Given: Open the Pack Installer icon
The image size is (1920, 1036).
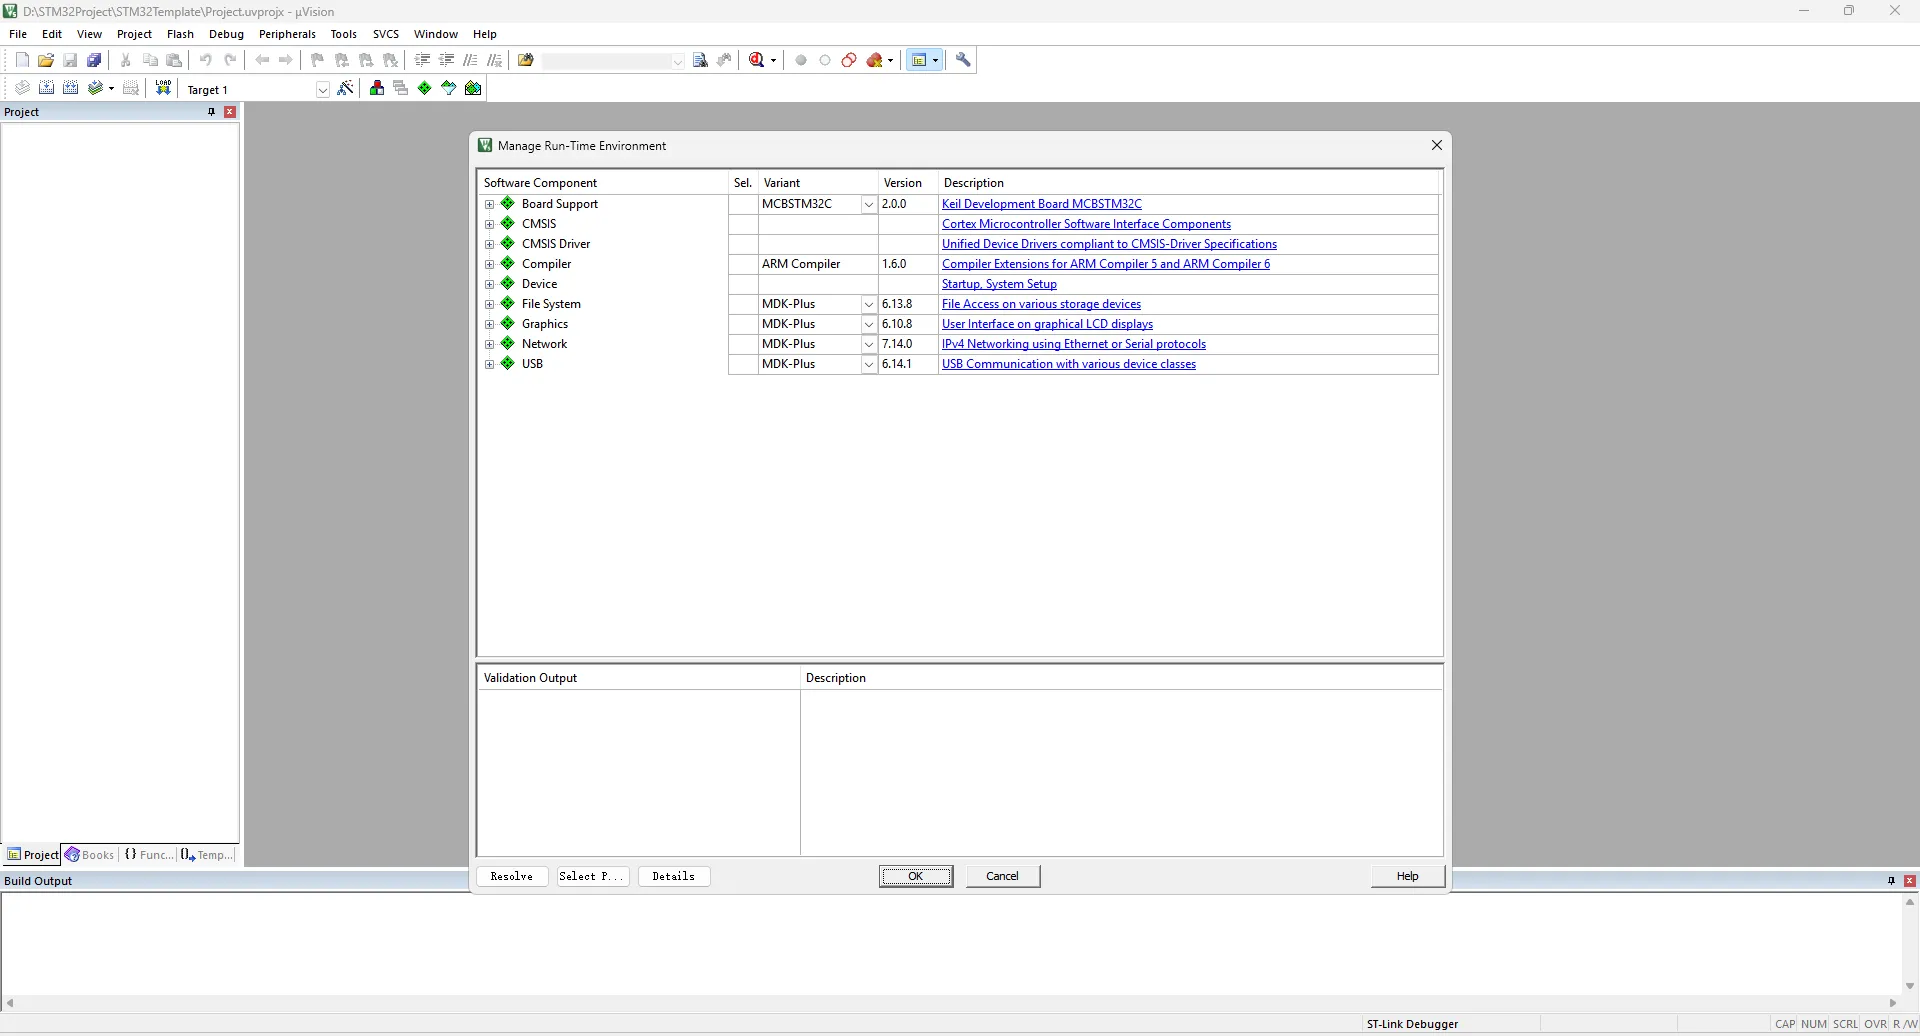Looking at the screenshot, I should tap(473, 88).
